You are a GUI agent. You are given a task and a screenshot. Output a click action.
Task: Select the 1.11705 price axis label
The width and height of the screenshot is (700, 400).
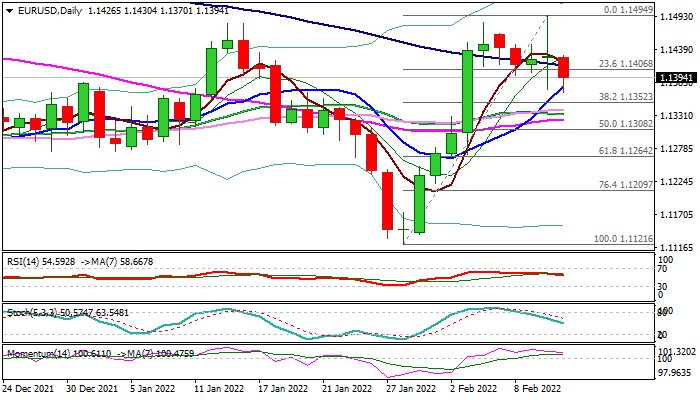pyautogui.click(x=676, y=214)
